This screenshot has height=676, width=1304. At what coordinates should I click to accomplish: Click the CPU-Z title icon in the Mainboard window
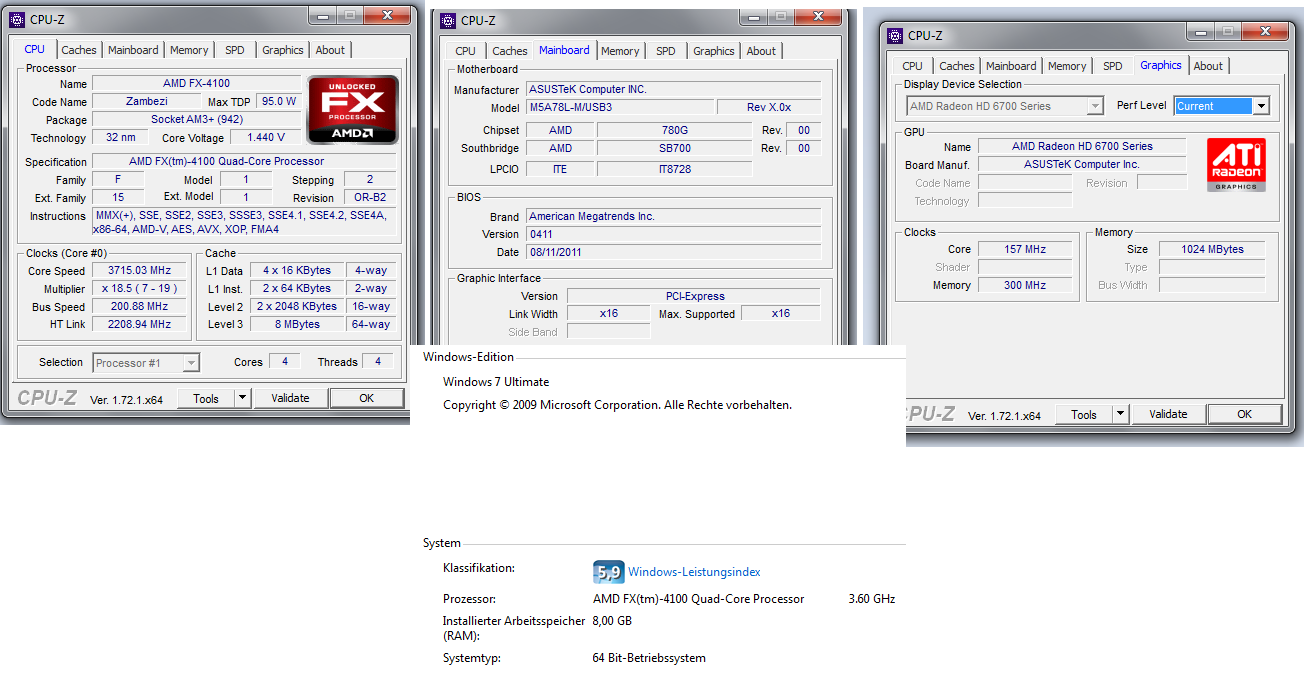pos(448,20)
